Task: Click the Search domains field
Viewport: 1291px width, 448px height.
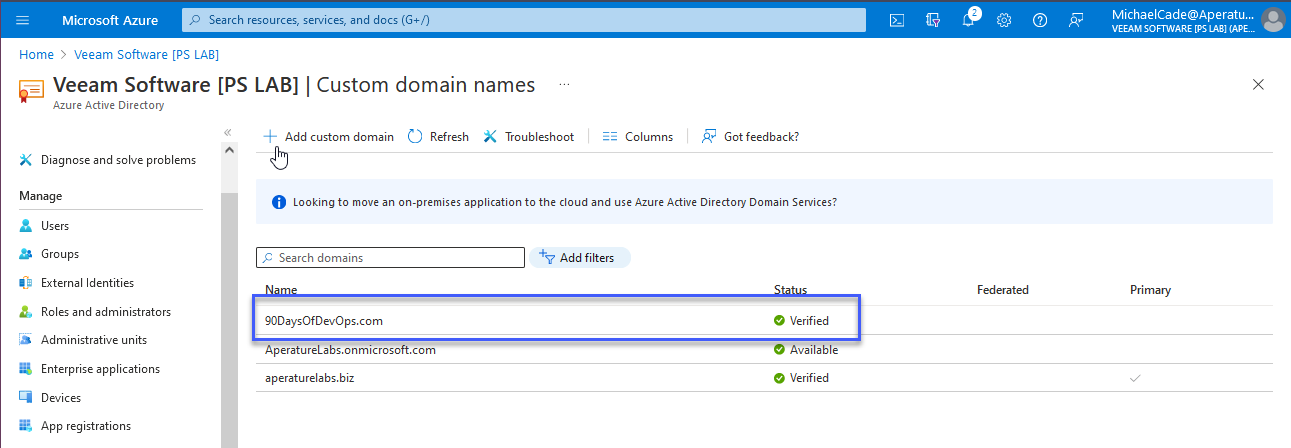Action: tap(390, 258)
